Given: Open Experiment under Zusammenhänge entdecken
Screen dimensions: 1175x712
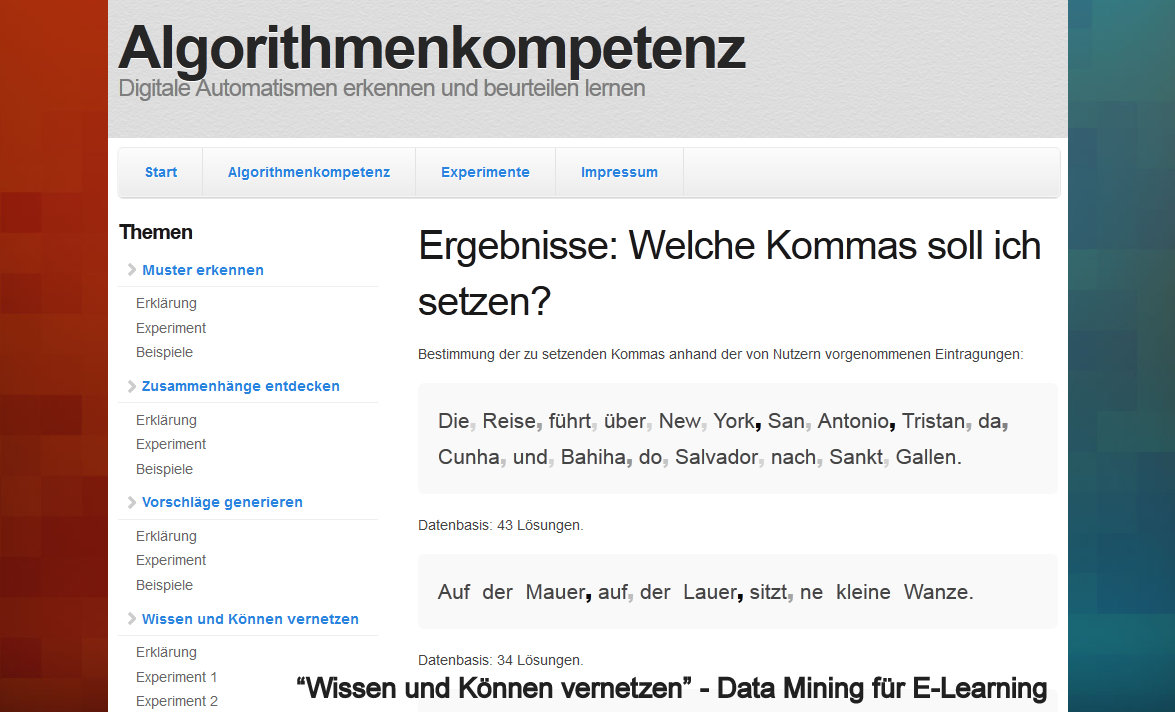Looking at the screenshot, I should (x=171, y=444).
